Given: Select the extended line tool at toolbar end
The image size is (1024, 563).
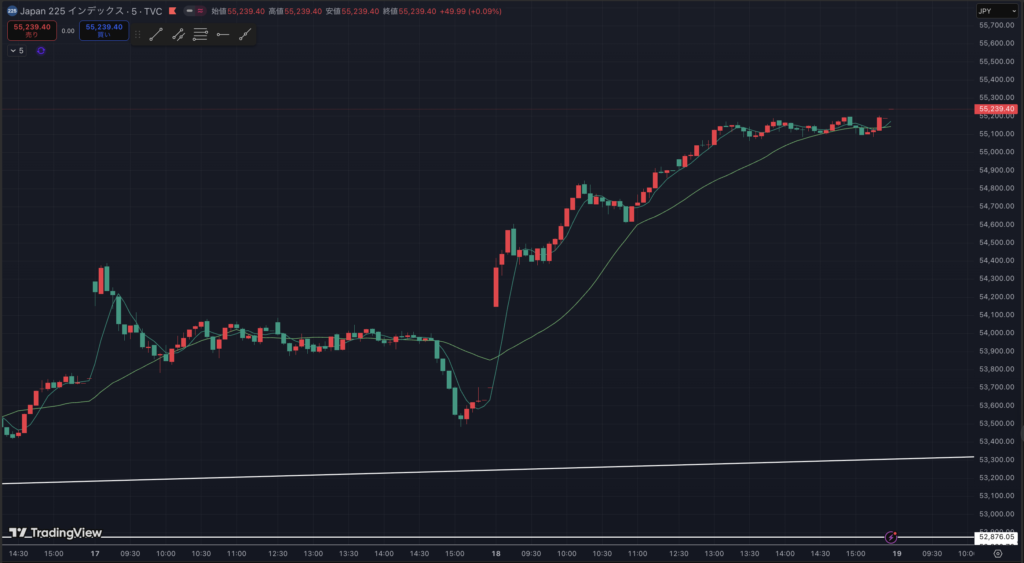Looking at the screenshot, I should click(244, 34).
